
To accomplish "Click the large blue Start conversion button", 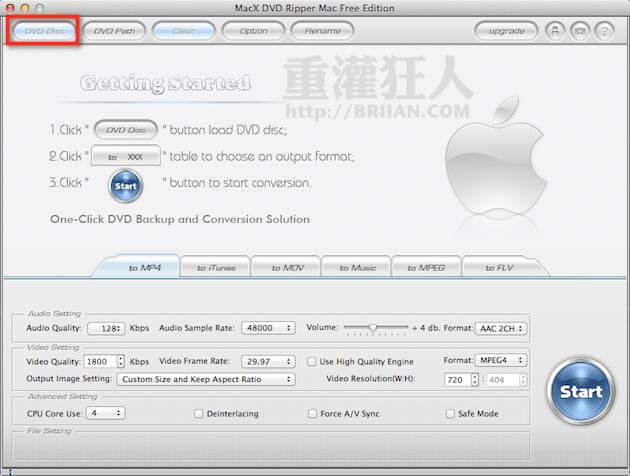I will tap(581, 391).
